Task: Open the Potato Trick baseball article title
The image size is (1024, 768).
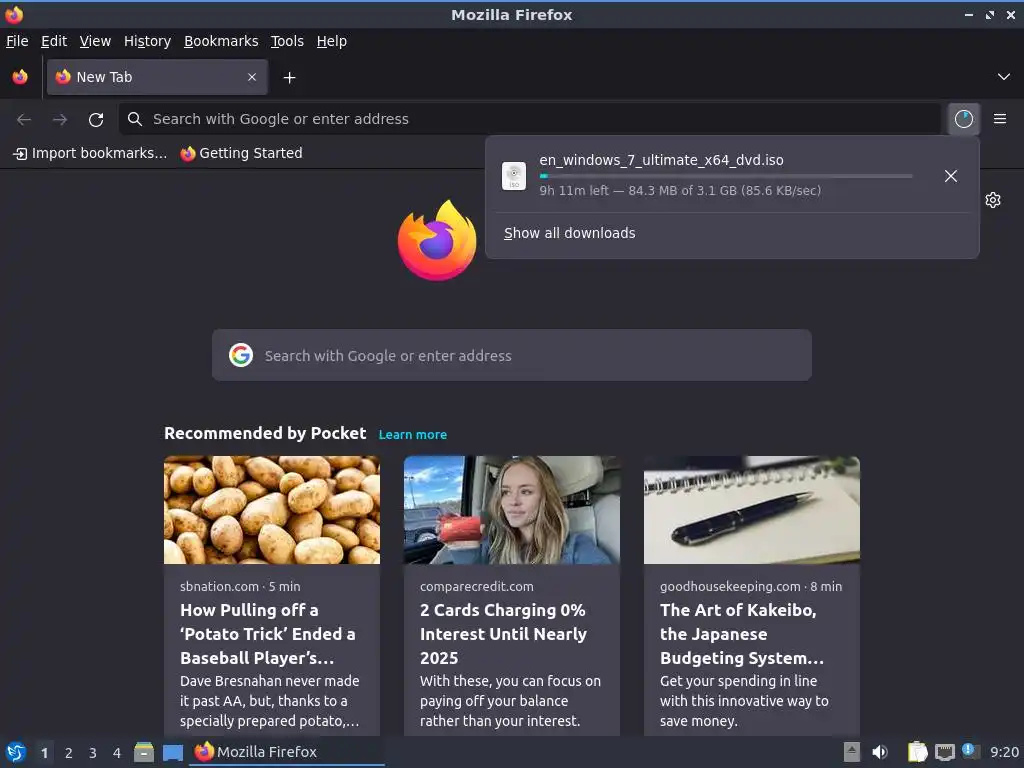Action: point(268,634)
